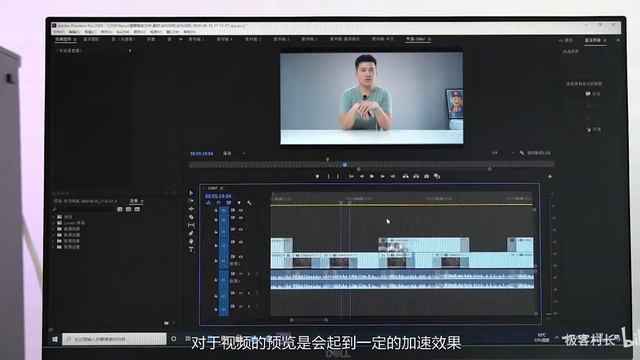Click the Lift button
The height and width of the screenshot is (360, 640).
click(405, 176)
